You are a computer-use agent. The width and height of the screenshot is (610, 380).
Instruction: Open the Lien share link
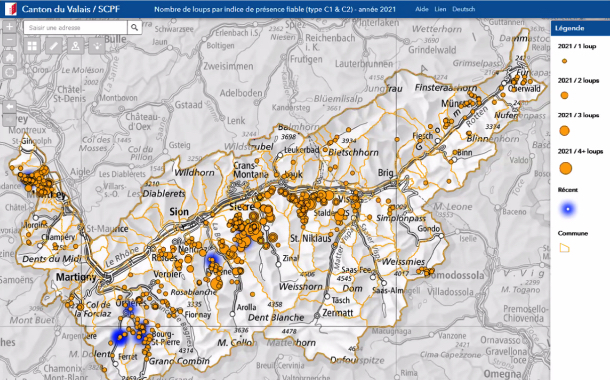point(440,9)
